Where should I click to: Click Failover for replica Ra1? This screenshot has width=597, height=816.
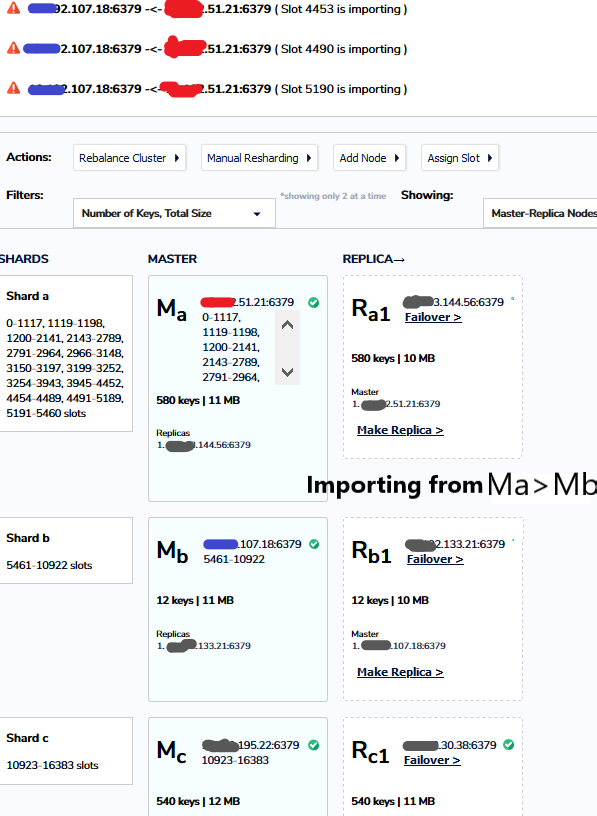433,316
